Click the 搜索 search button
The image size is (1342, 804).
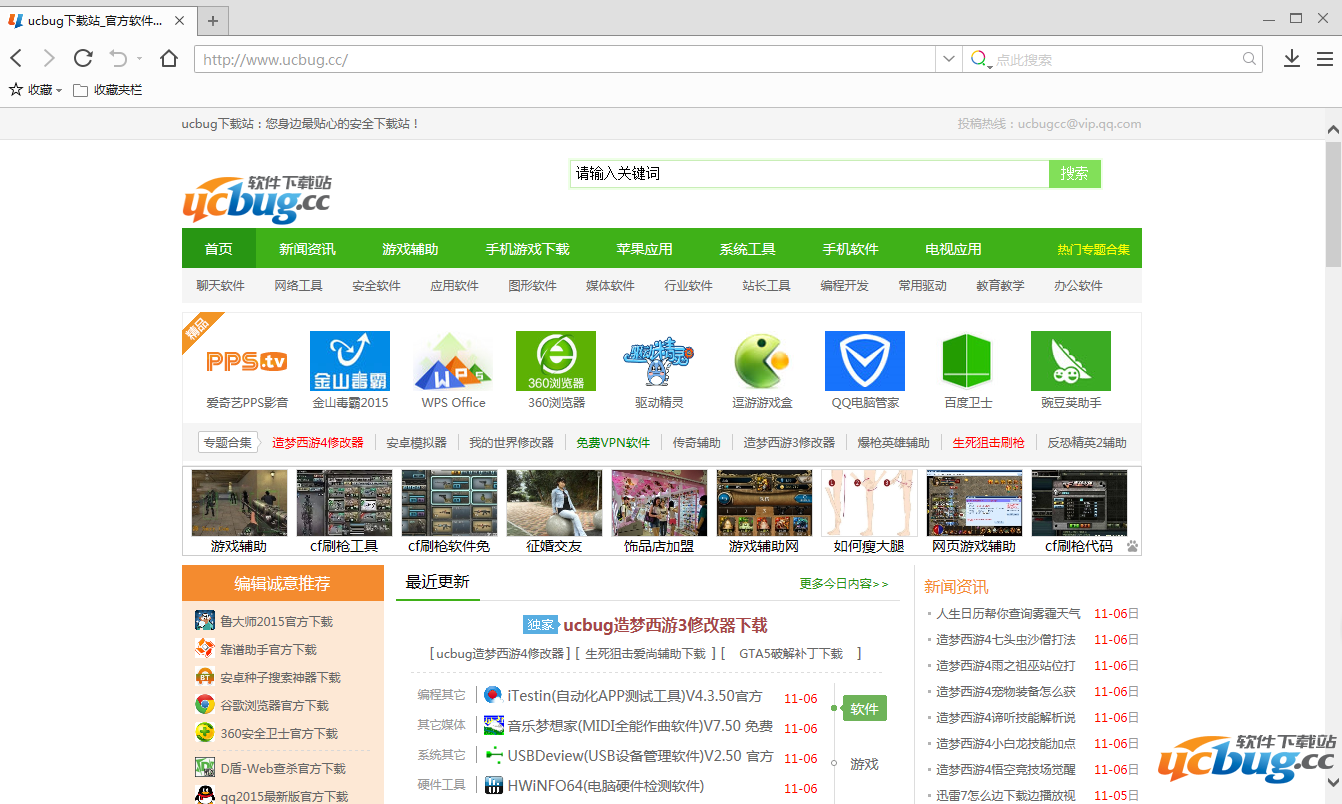[1074, 173]
